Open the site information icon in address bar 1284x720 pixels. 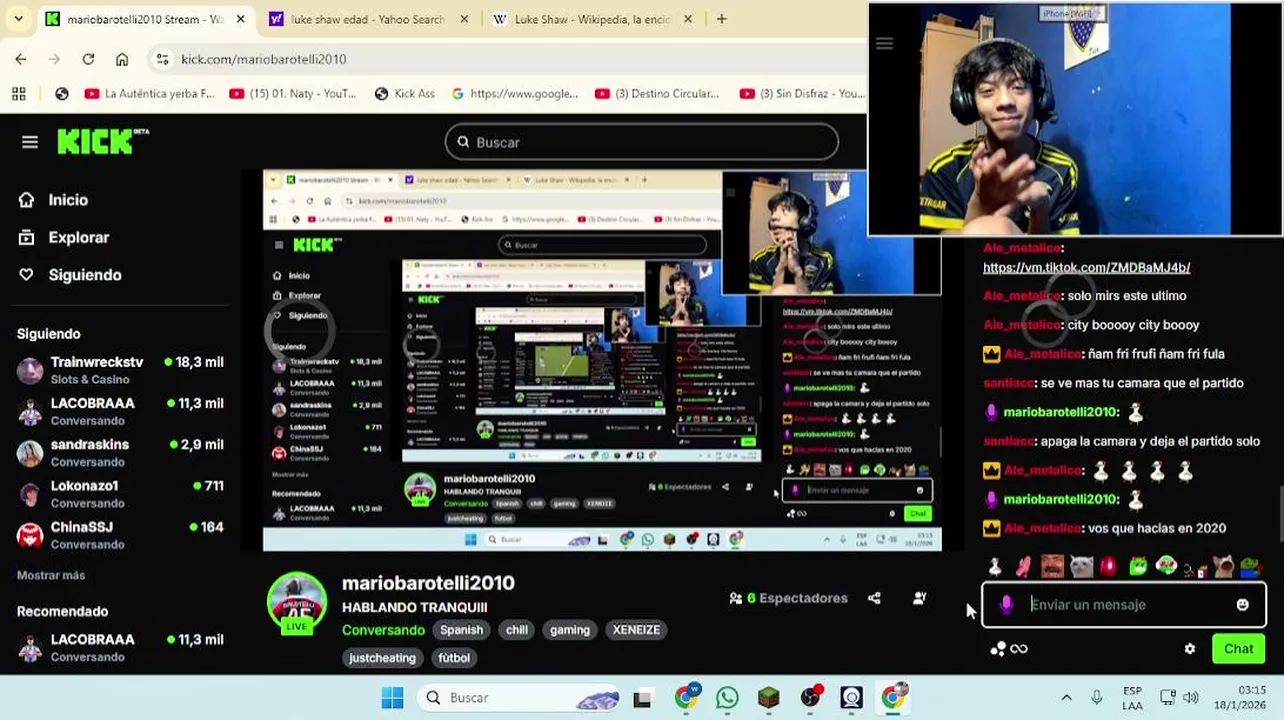163,59
